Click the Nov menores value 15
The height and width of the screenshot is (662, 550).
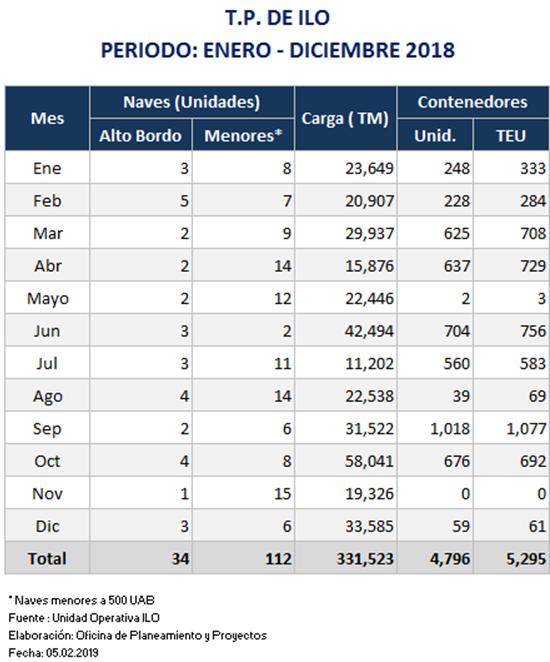tap(282, 494)
